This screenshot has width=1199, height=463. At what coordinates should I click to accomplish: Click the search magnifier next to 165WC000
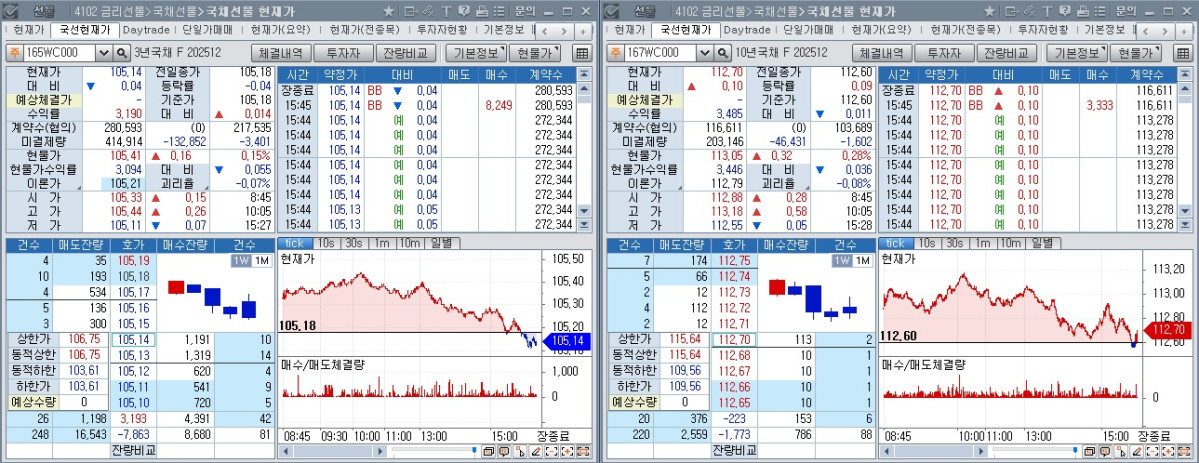pos(123,53)
